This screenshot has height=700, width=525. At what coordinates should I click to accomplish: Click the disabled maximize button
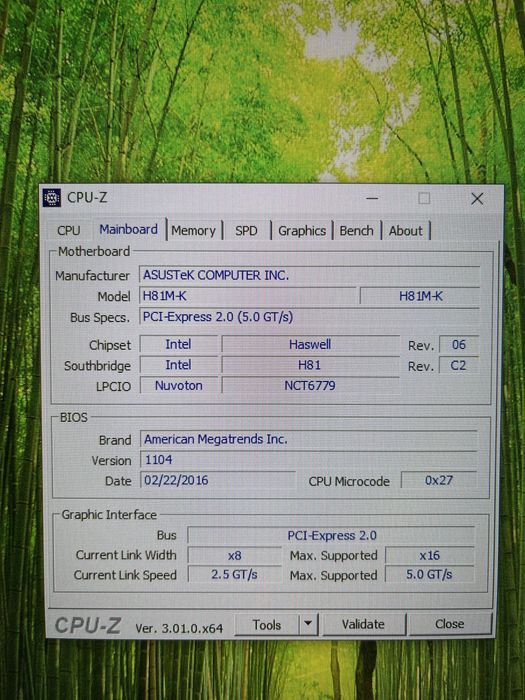(424, 198)
